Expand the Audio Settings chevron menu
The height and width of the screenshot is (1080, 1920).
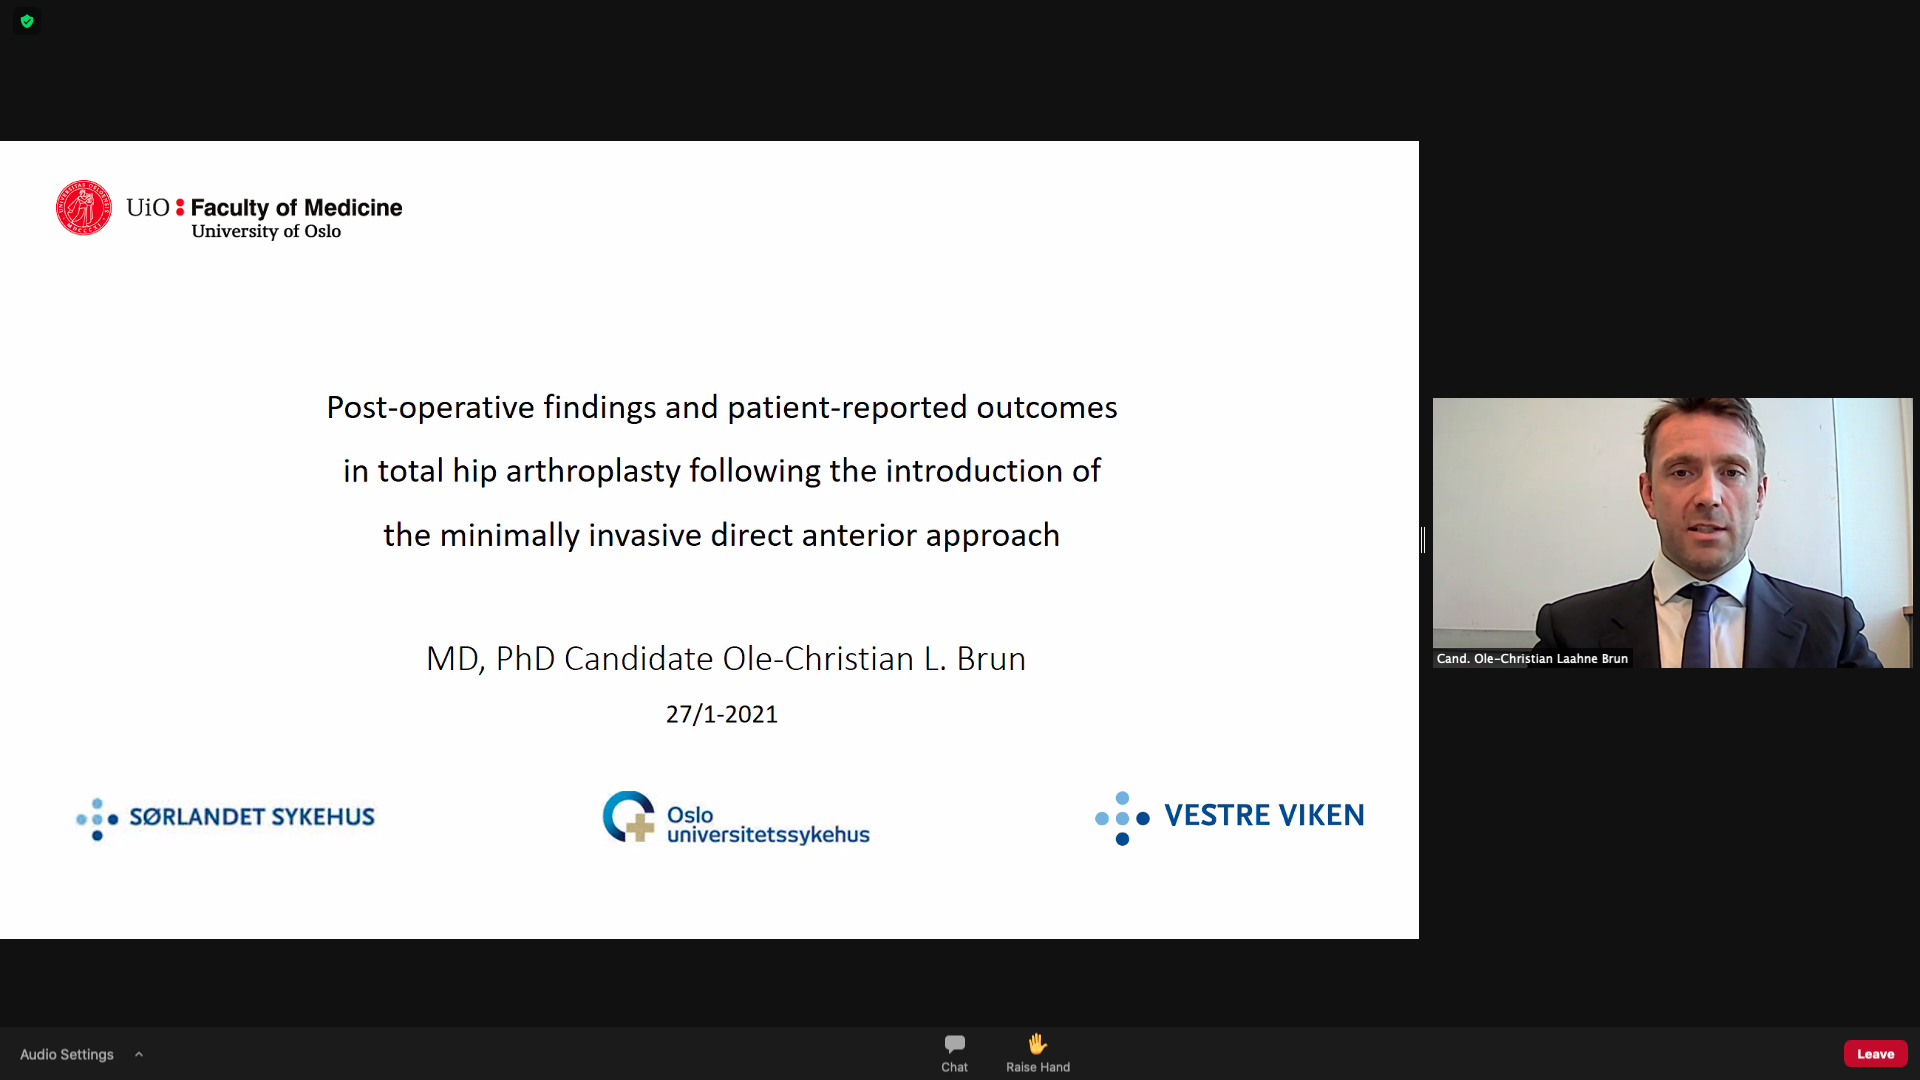(x=139, y=1054)
